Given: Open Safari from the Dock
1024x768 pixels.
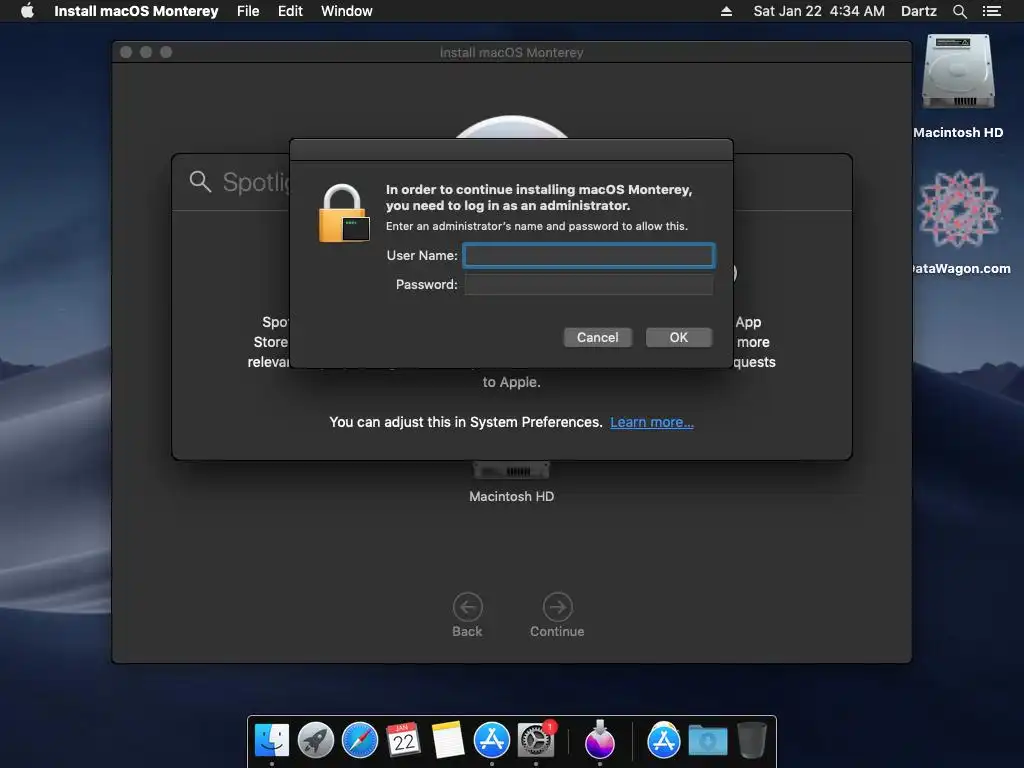Looking at the screenshot, I should tap(360, 741).
